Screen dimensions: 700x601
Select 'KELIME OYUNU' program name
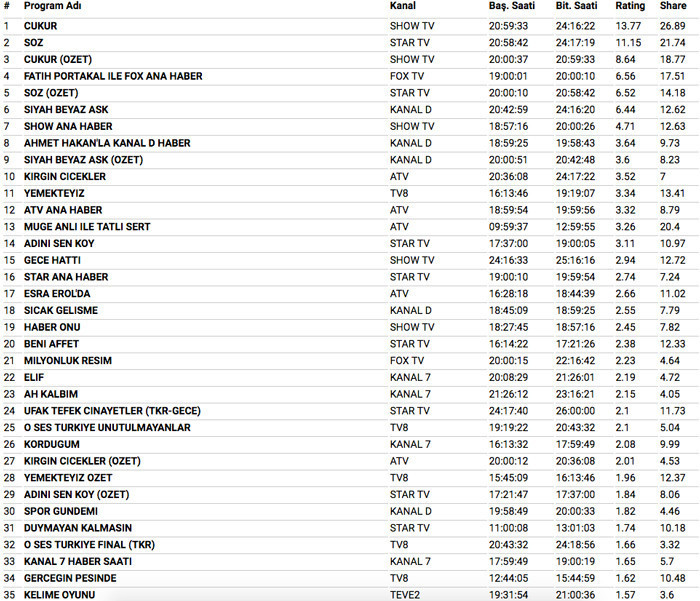[59, 595]
